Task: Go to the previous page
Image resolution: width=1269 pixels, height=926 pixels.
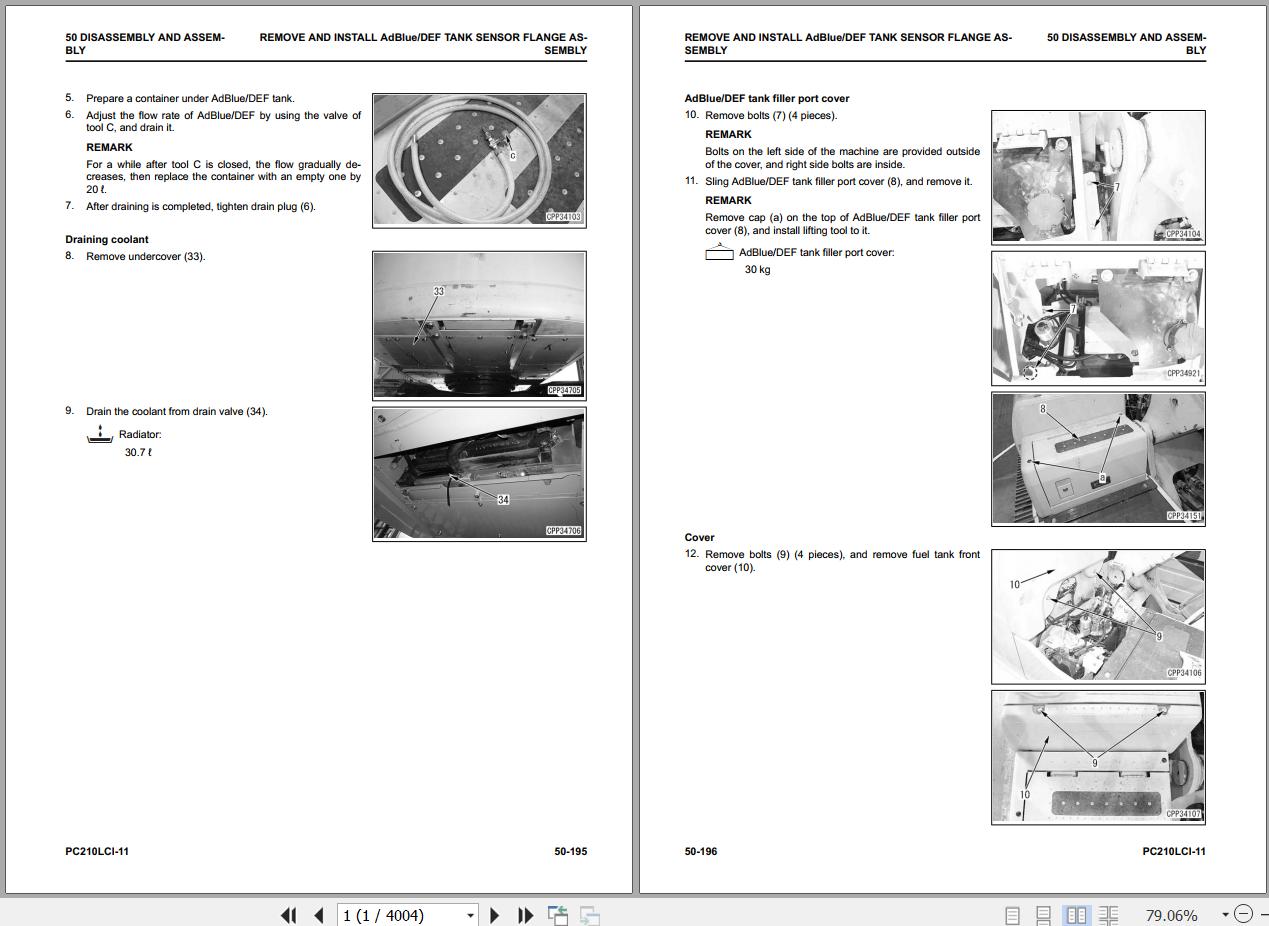Action: pyautogui.click(x=319, y=915)
